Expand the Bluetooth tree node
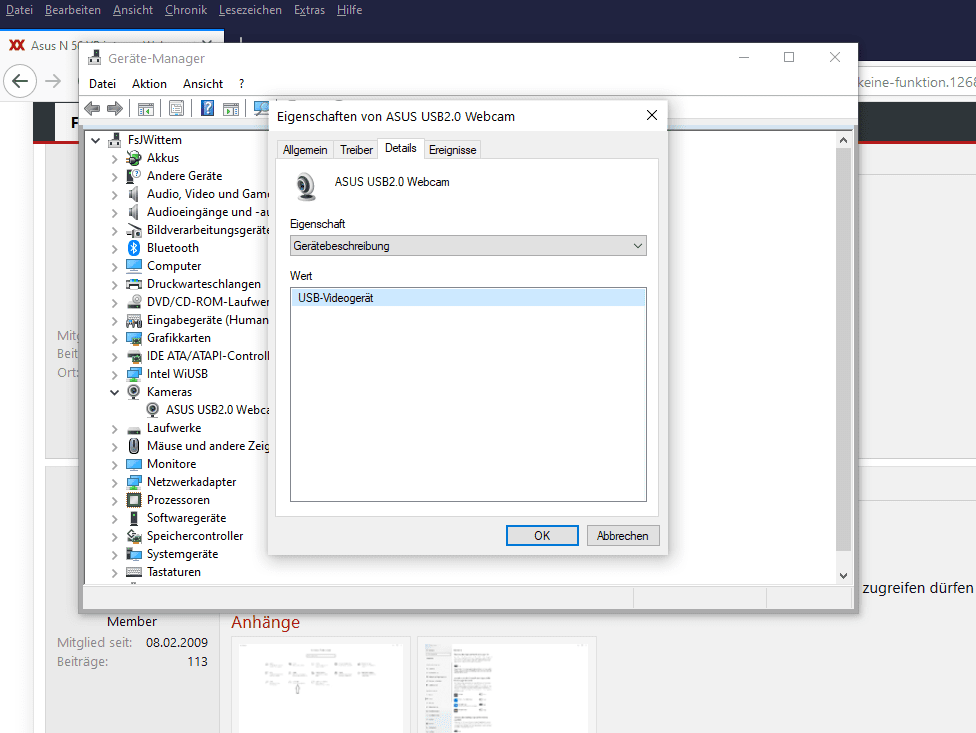 tap(115, 249)
